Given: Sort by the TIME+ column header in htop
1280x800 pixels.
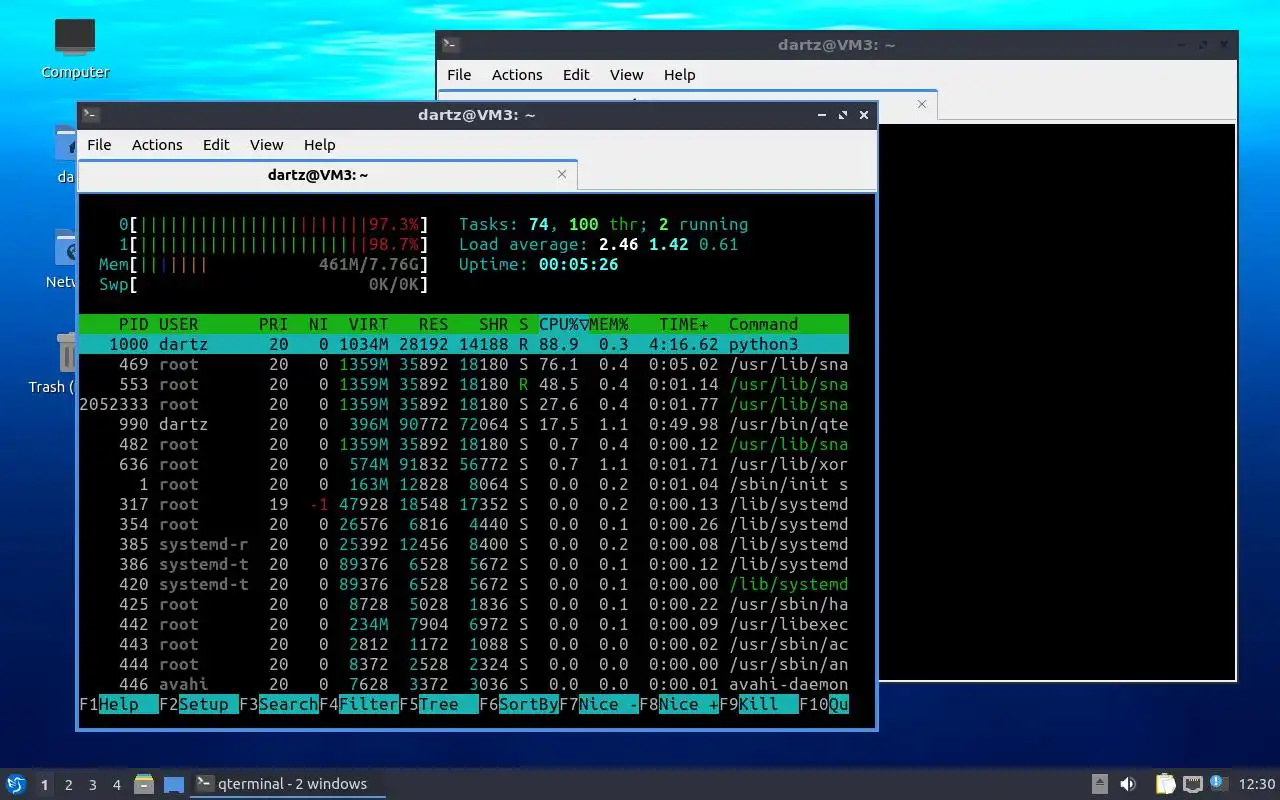Looking at the screenshot, I should 684,324.
